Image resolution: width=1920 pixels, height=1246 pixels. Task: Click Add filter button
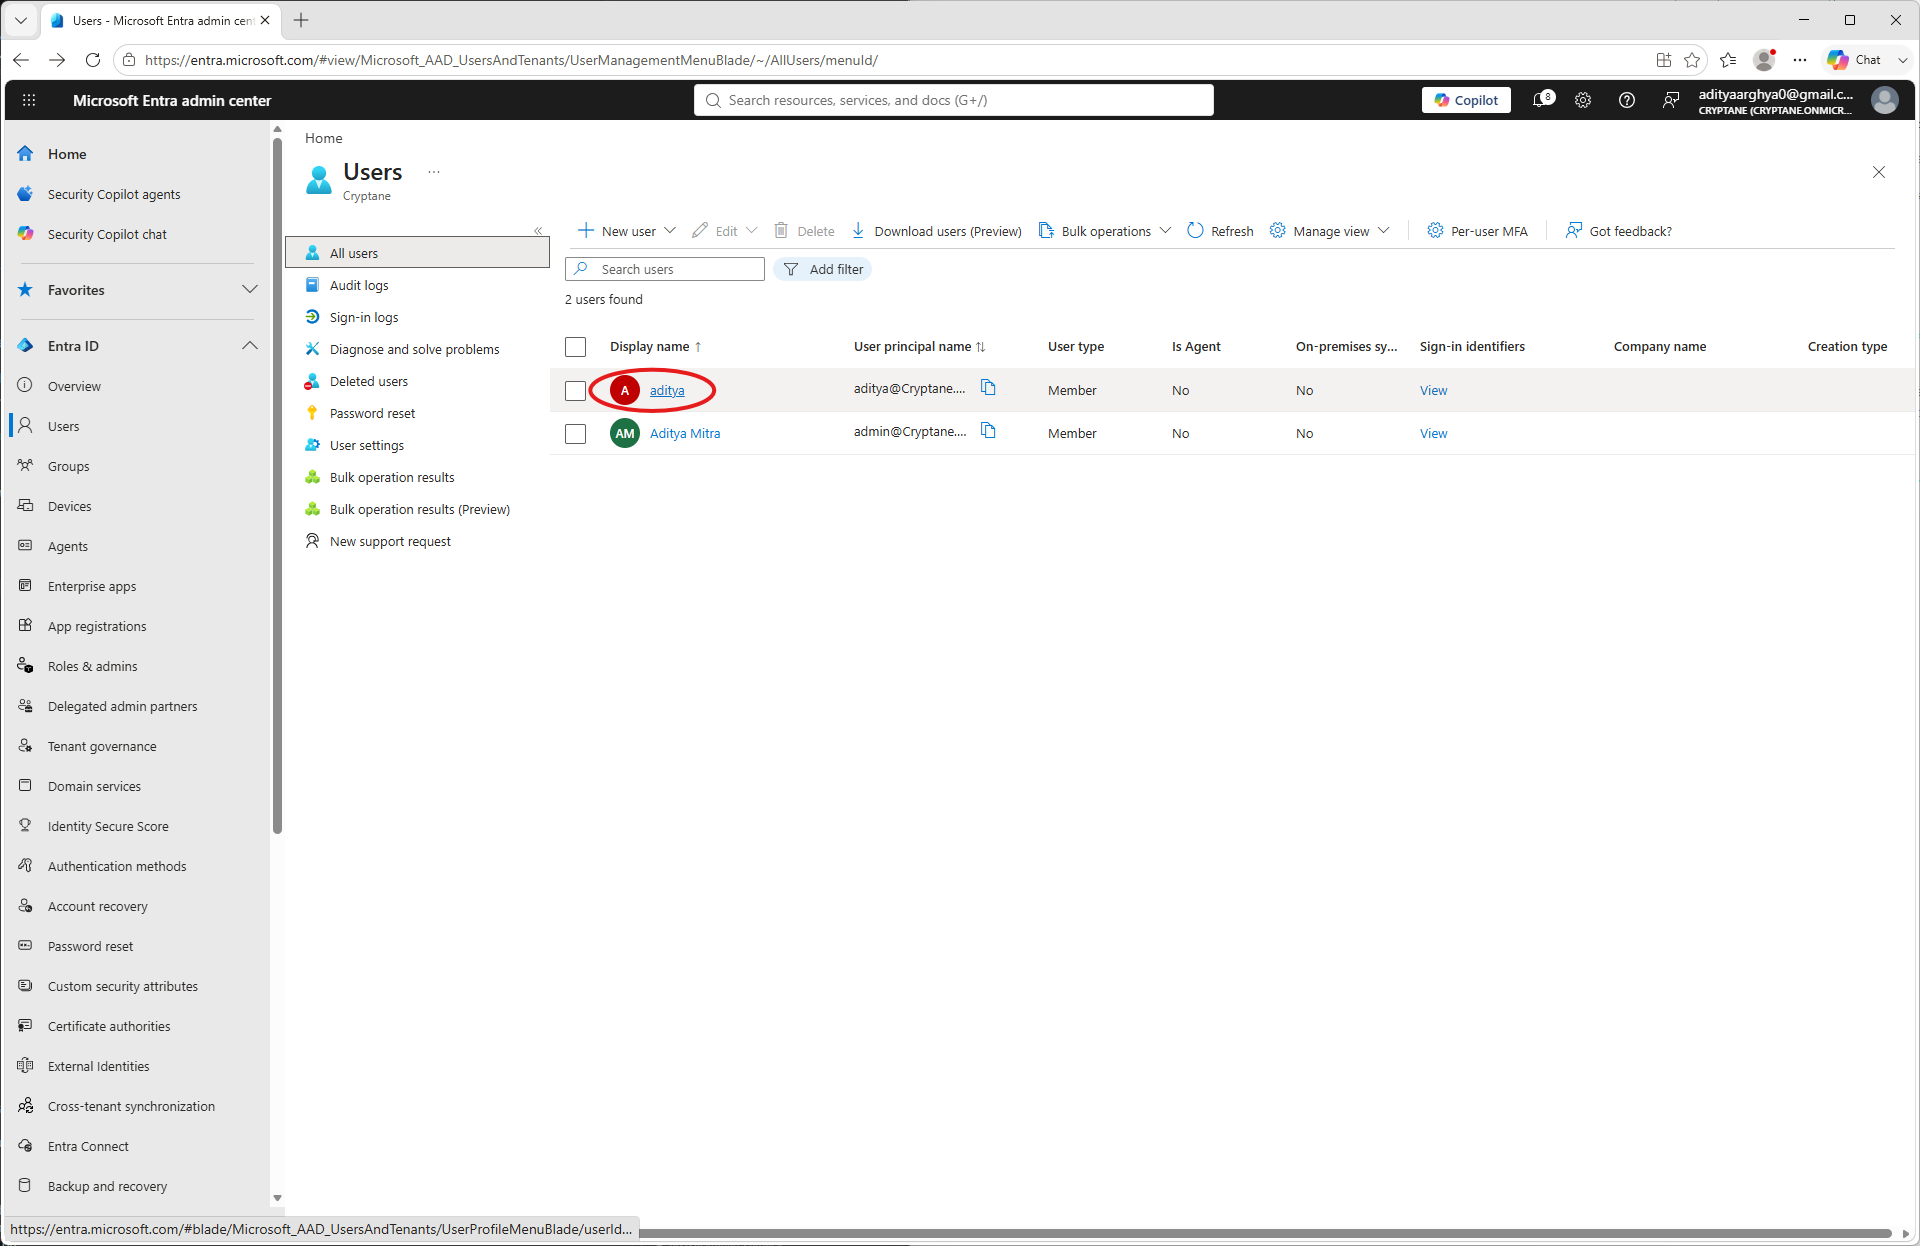(x=823, y=269)
